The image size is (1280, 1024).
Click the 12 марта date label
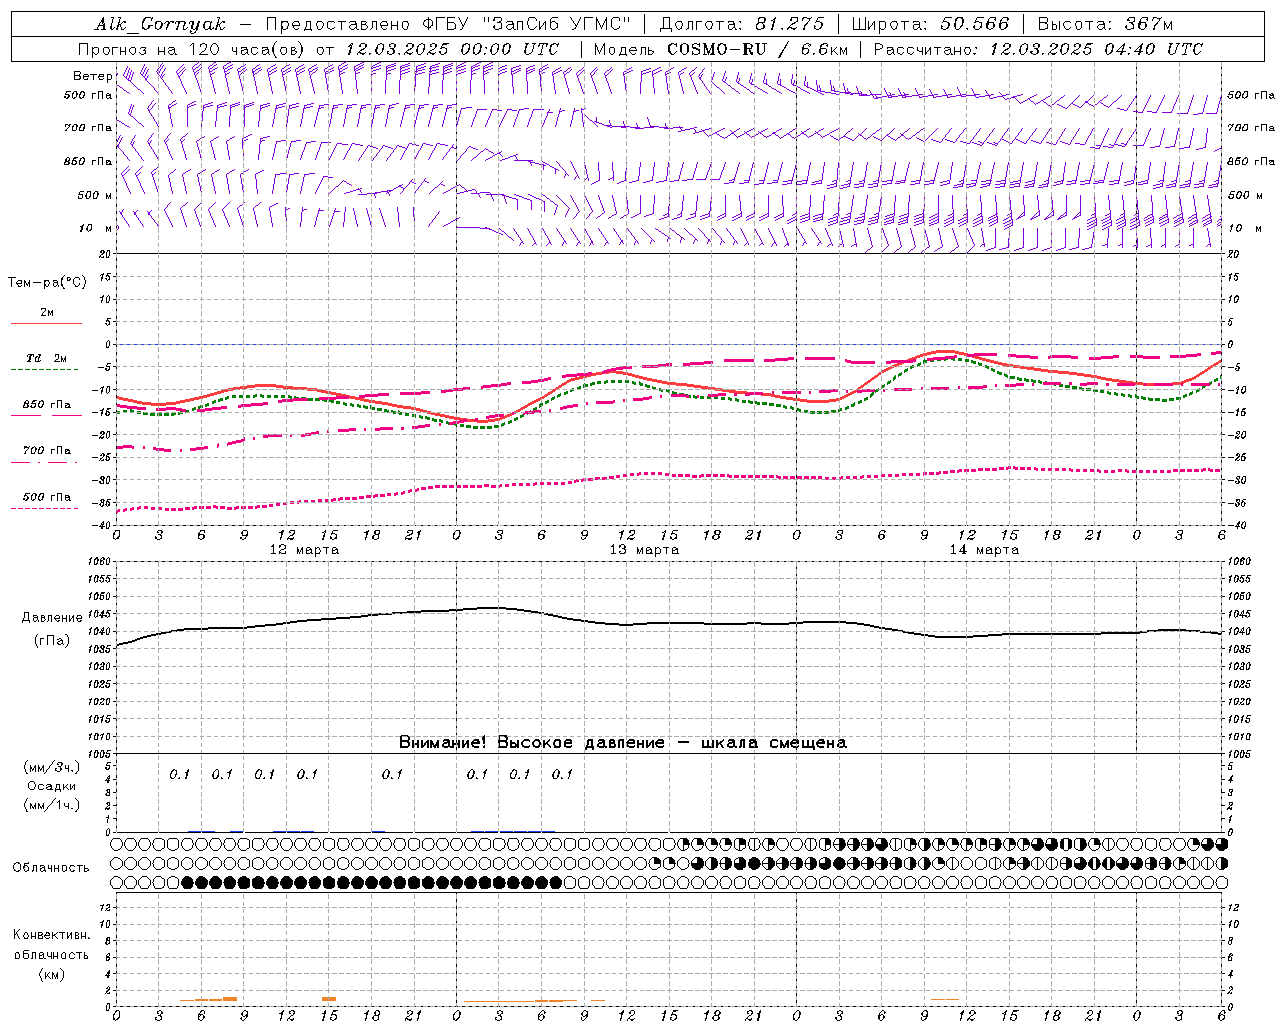coord(305,549)
